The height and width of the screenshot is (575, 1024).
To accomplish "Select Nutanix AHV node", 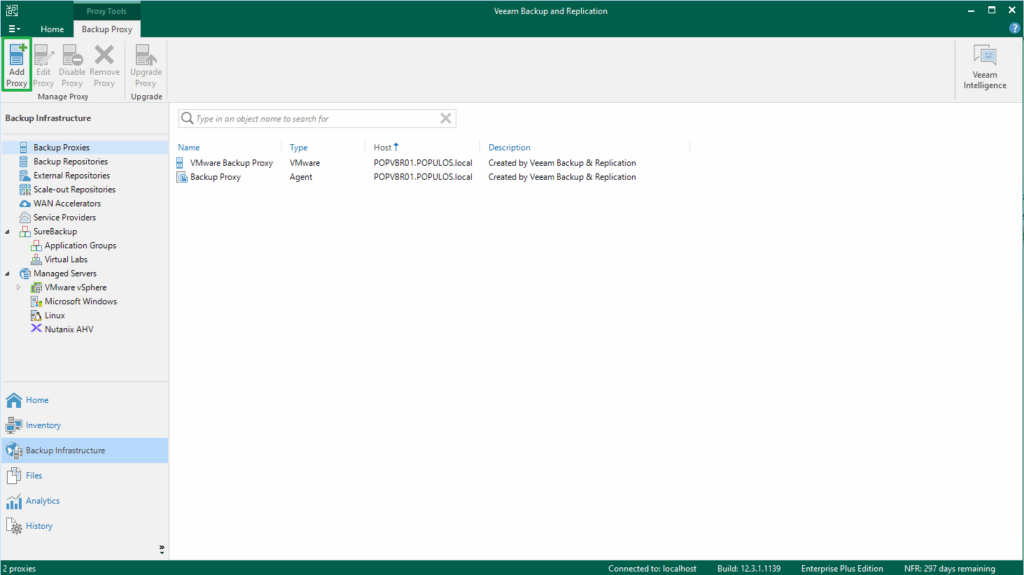I will pos(69,329).
